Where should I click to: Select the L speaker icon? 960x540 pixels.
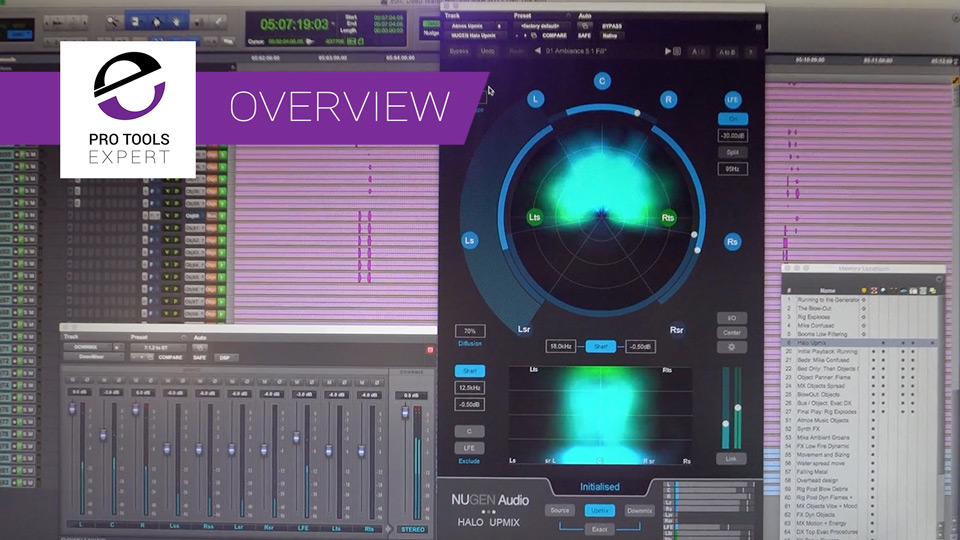536,99
